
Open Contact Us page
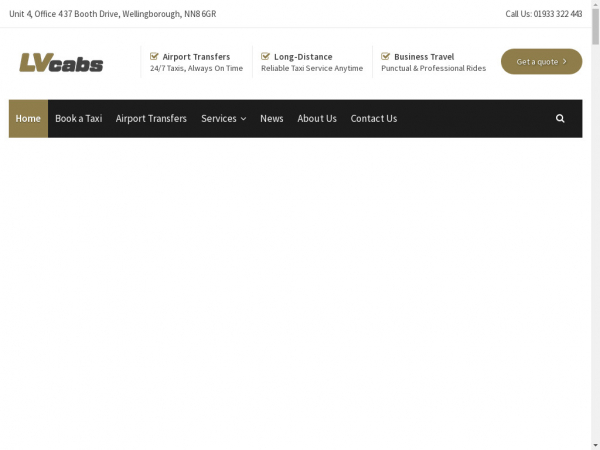point(373,118)
